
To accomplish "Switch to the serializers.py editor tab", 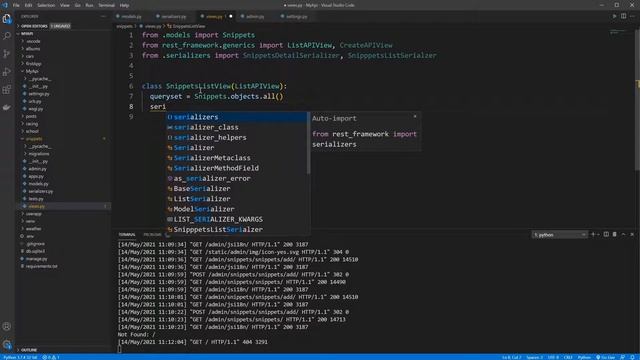I will pos(173,16).
